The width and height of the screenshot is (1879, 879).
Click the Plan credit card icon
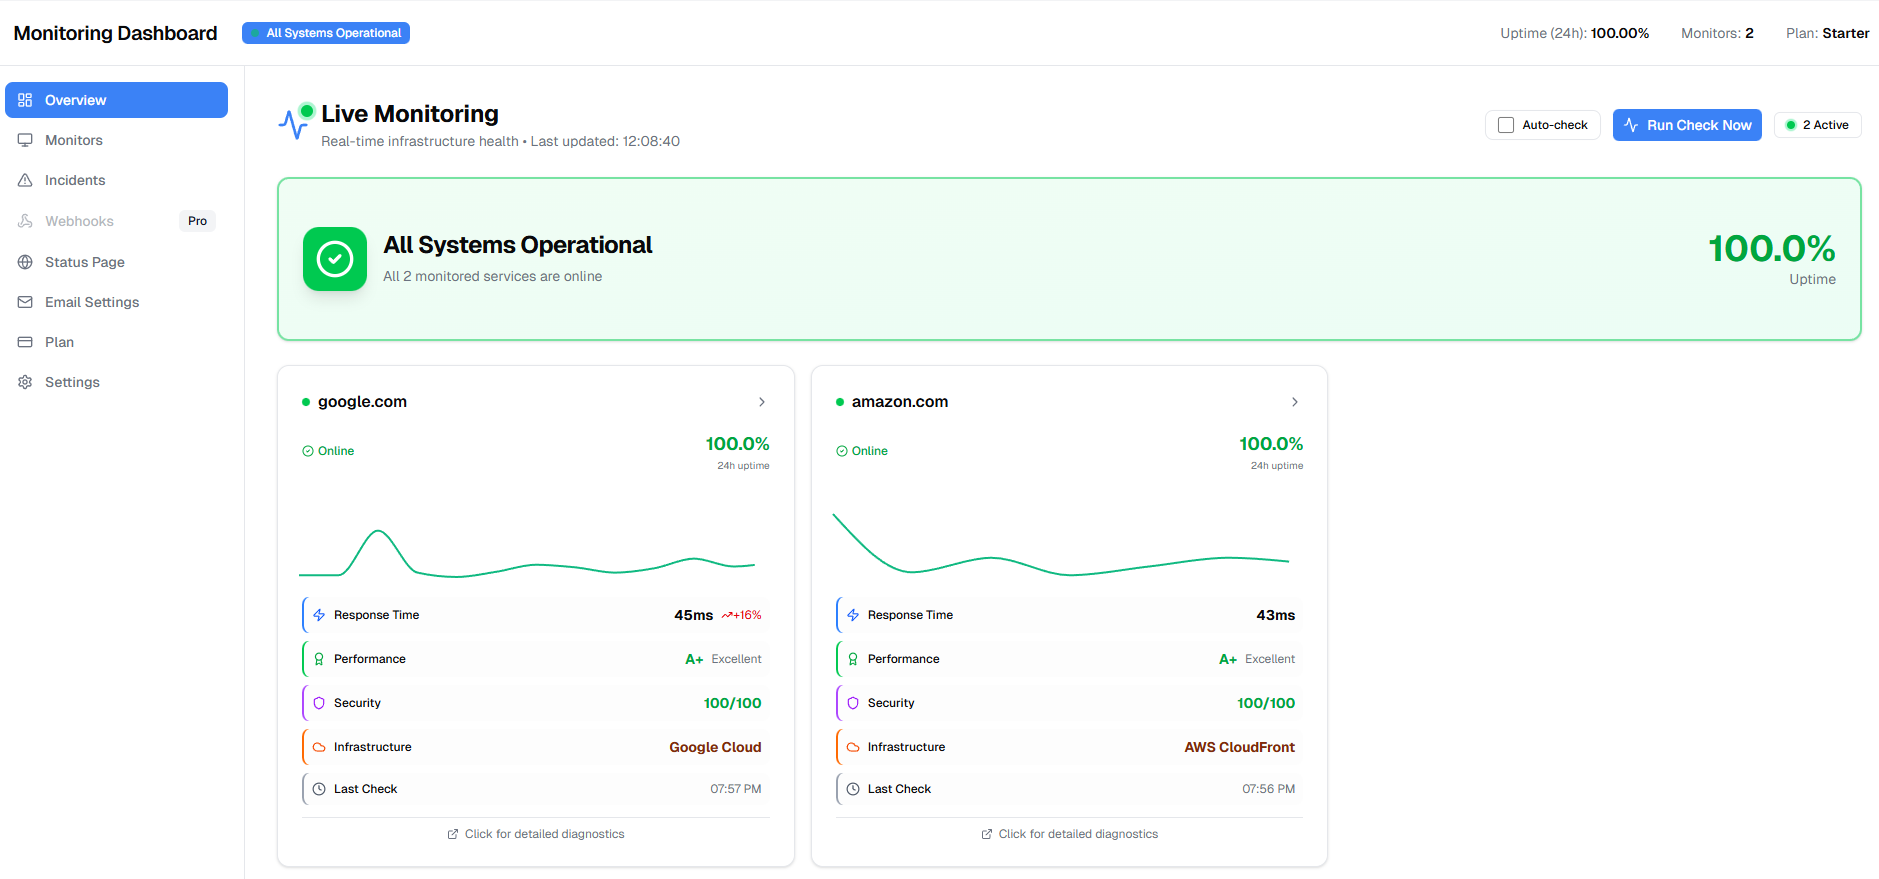25,342
